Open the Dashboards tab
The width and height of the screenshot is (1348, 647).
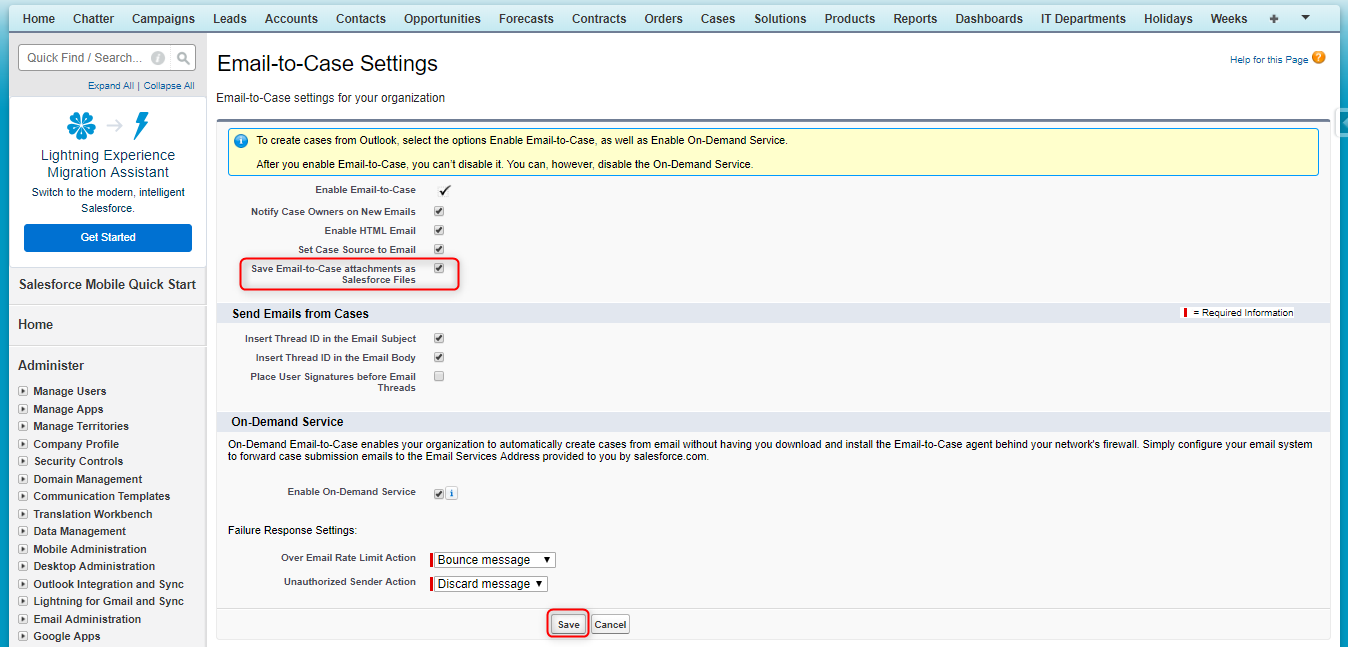(989, 18)
